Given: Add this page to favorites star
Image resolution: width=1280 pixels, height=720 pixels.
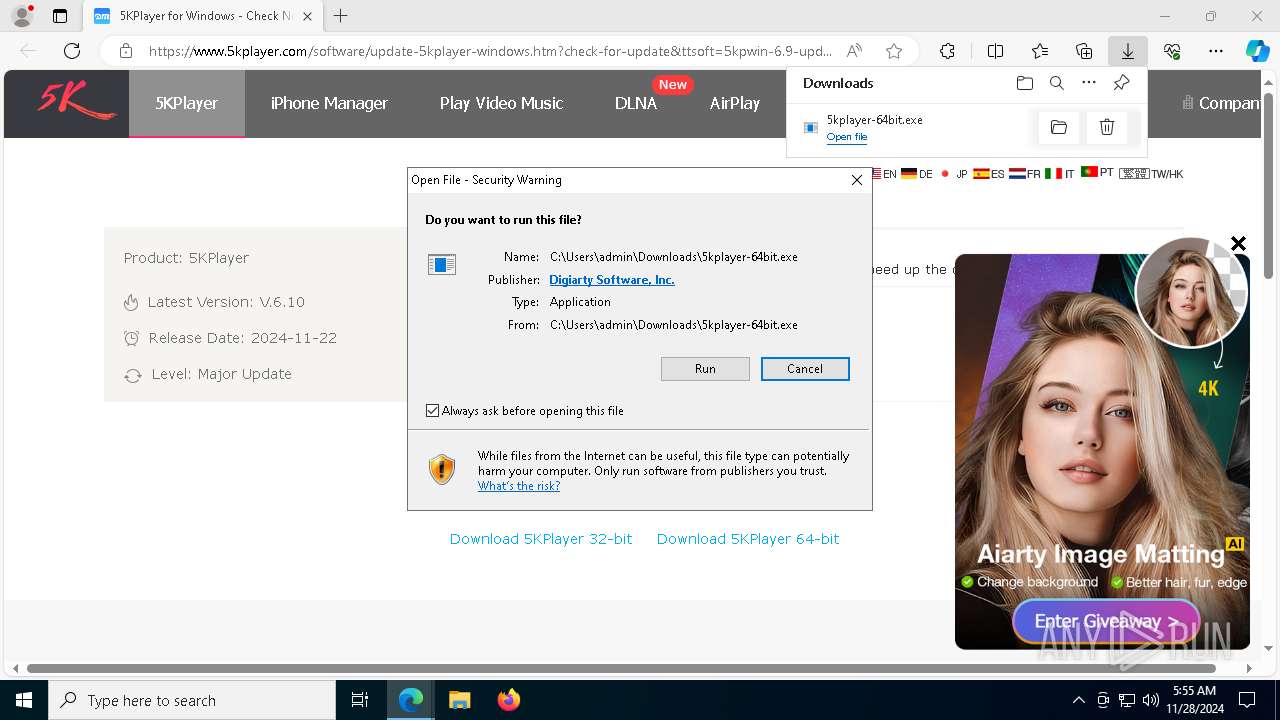Looking at the screenshot, I should pos(894,51).
